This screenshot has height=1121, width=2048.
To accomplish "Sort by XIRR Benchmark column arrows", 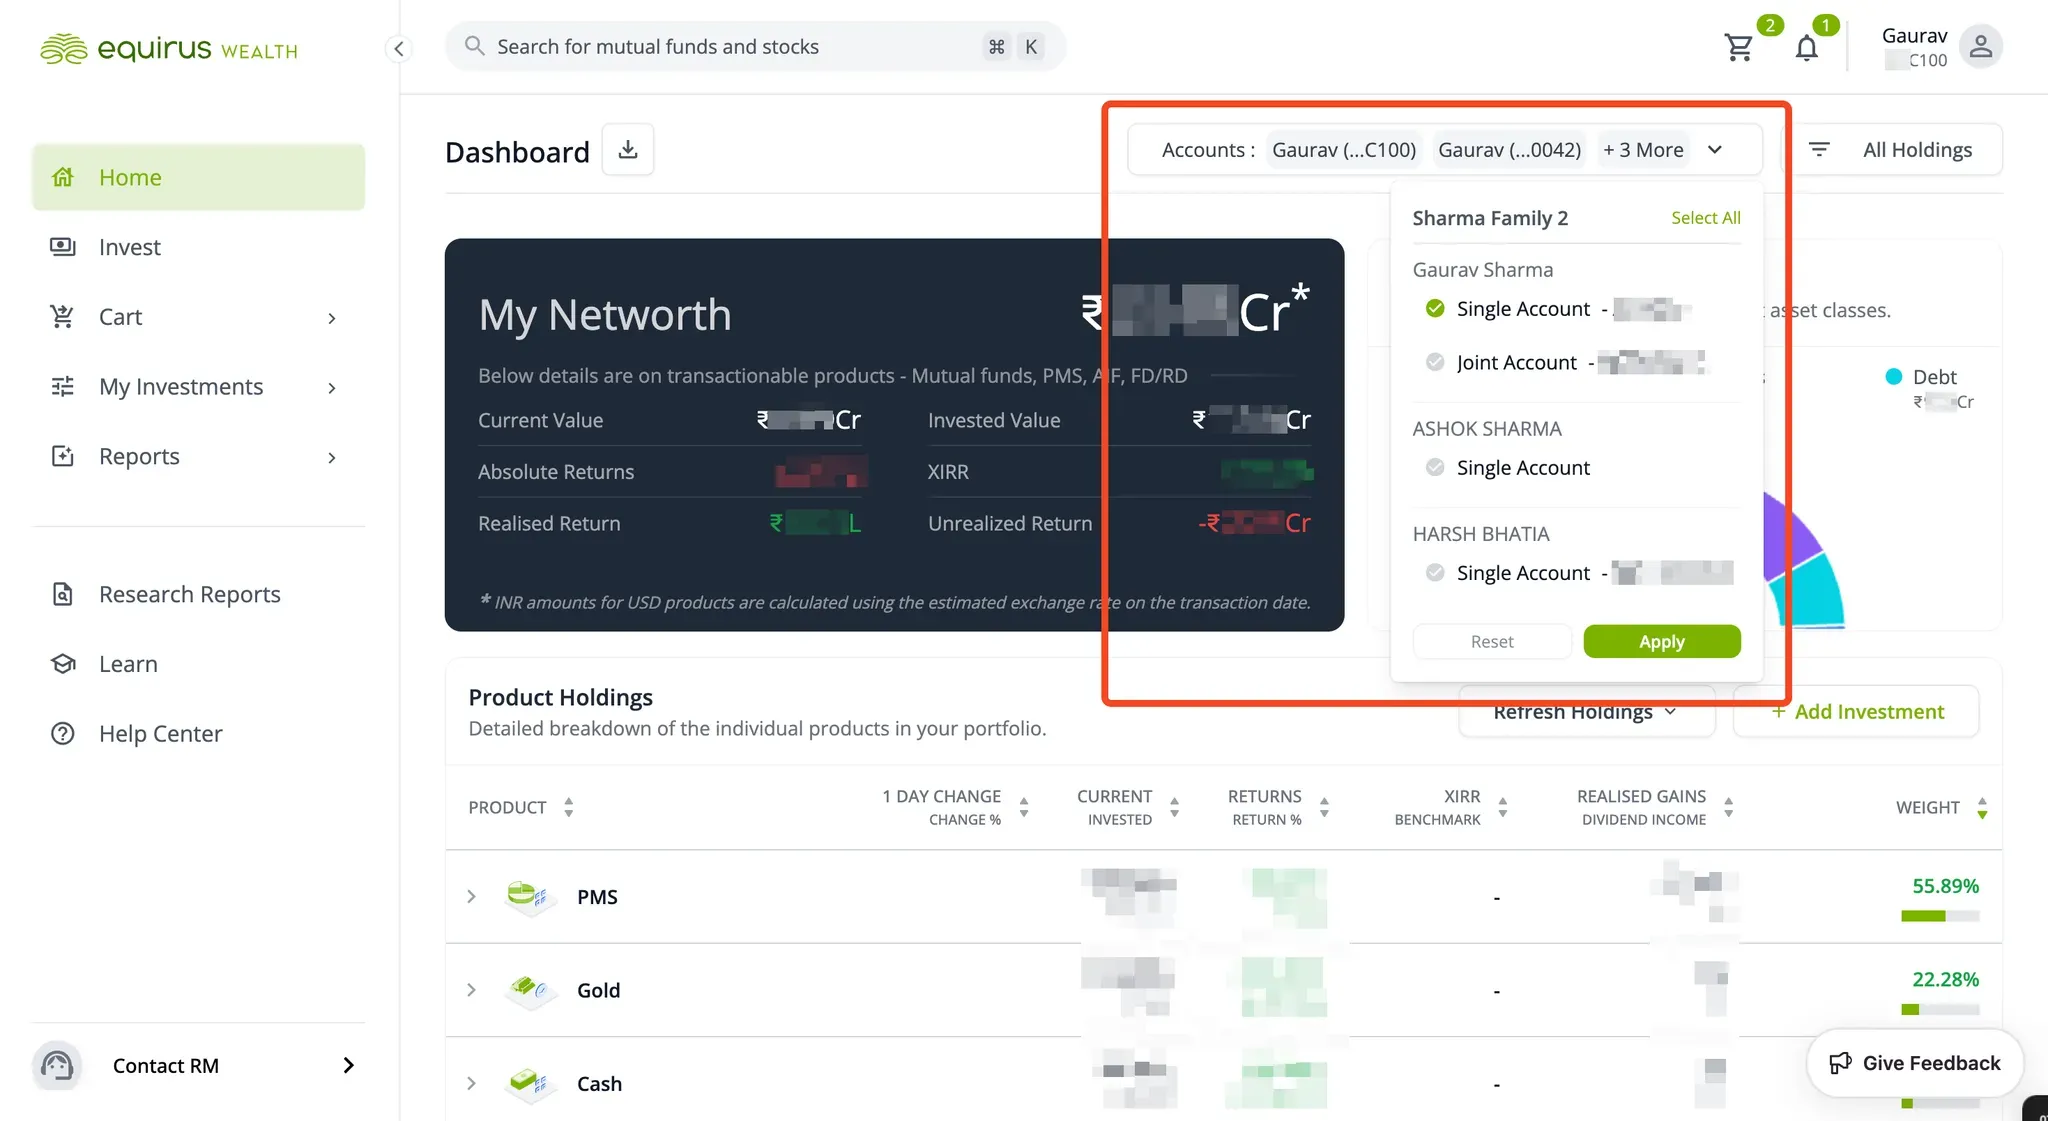I will pos(1502,807).
